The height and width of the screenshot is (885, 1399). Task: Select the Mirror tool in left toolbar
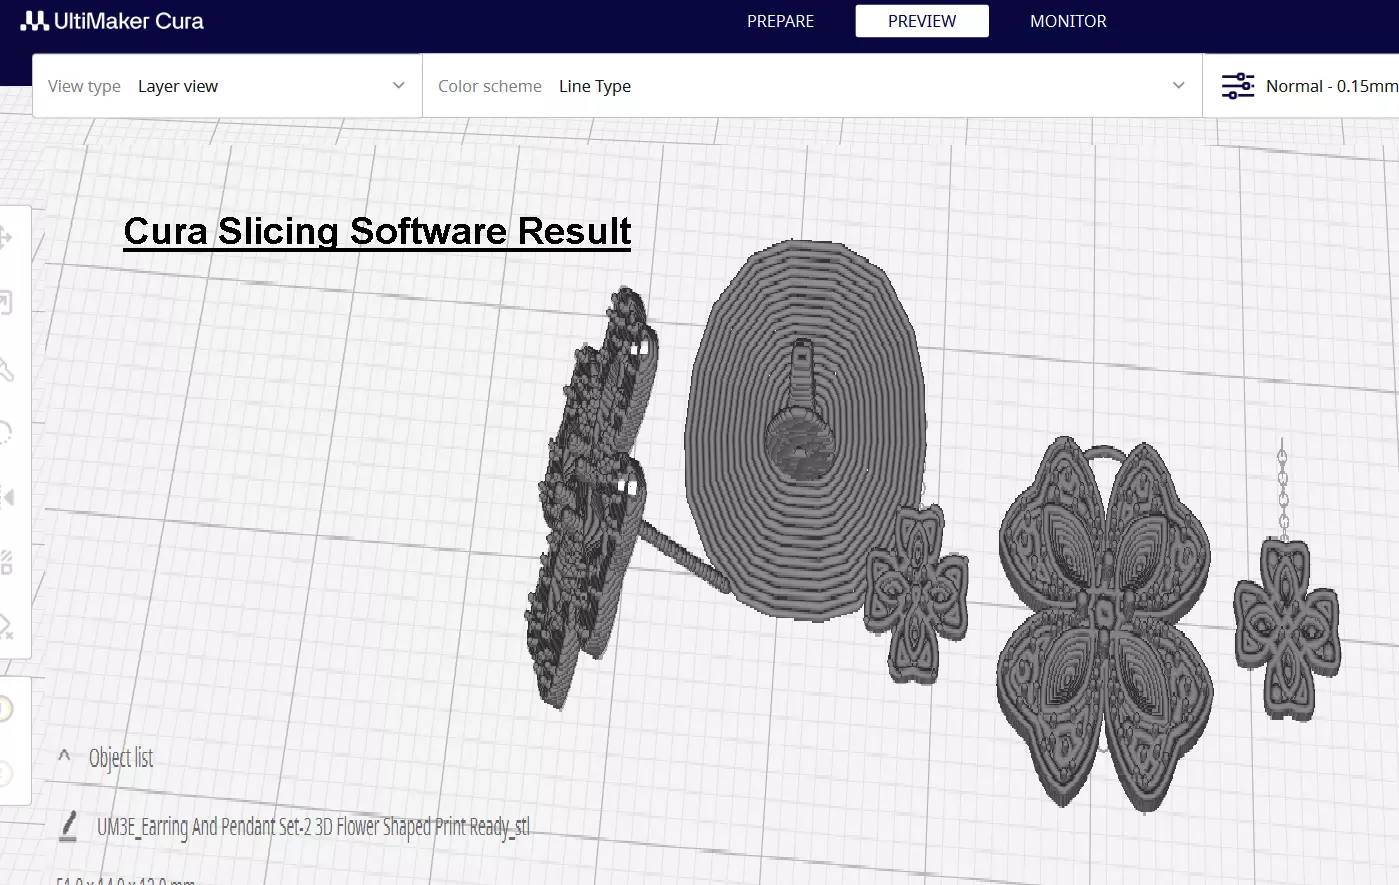(x=5, y=497)
